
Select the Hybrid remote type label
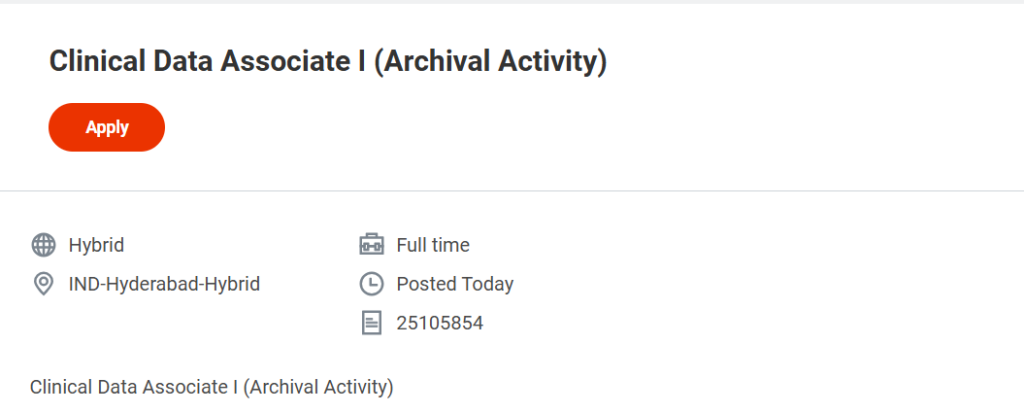pos(96,245)
